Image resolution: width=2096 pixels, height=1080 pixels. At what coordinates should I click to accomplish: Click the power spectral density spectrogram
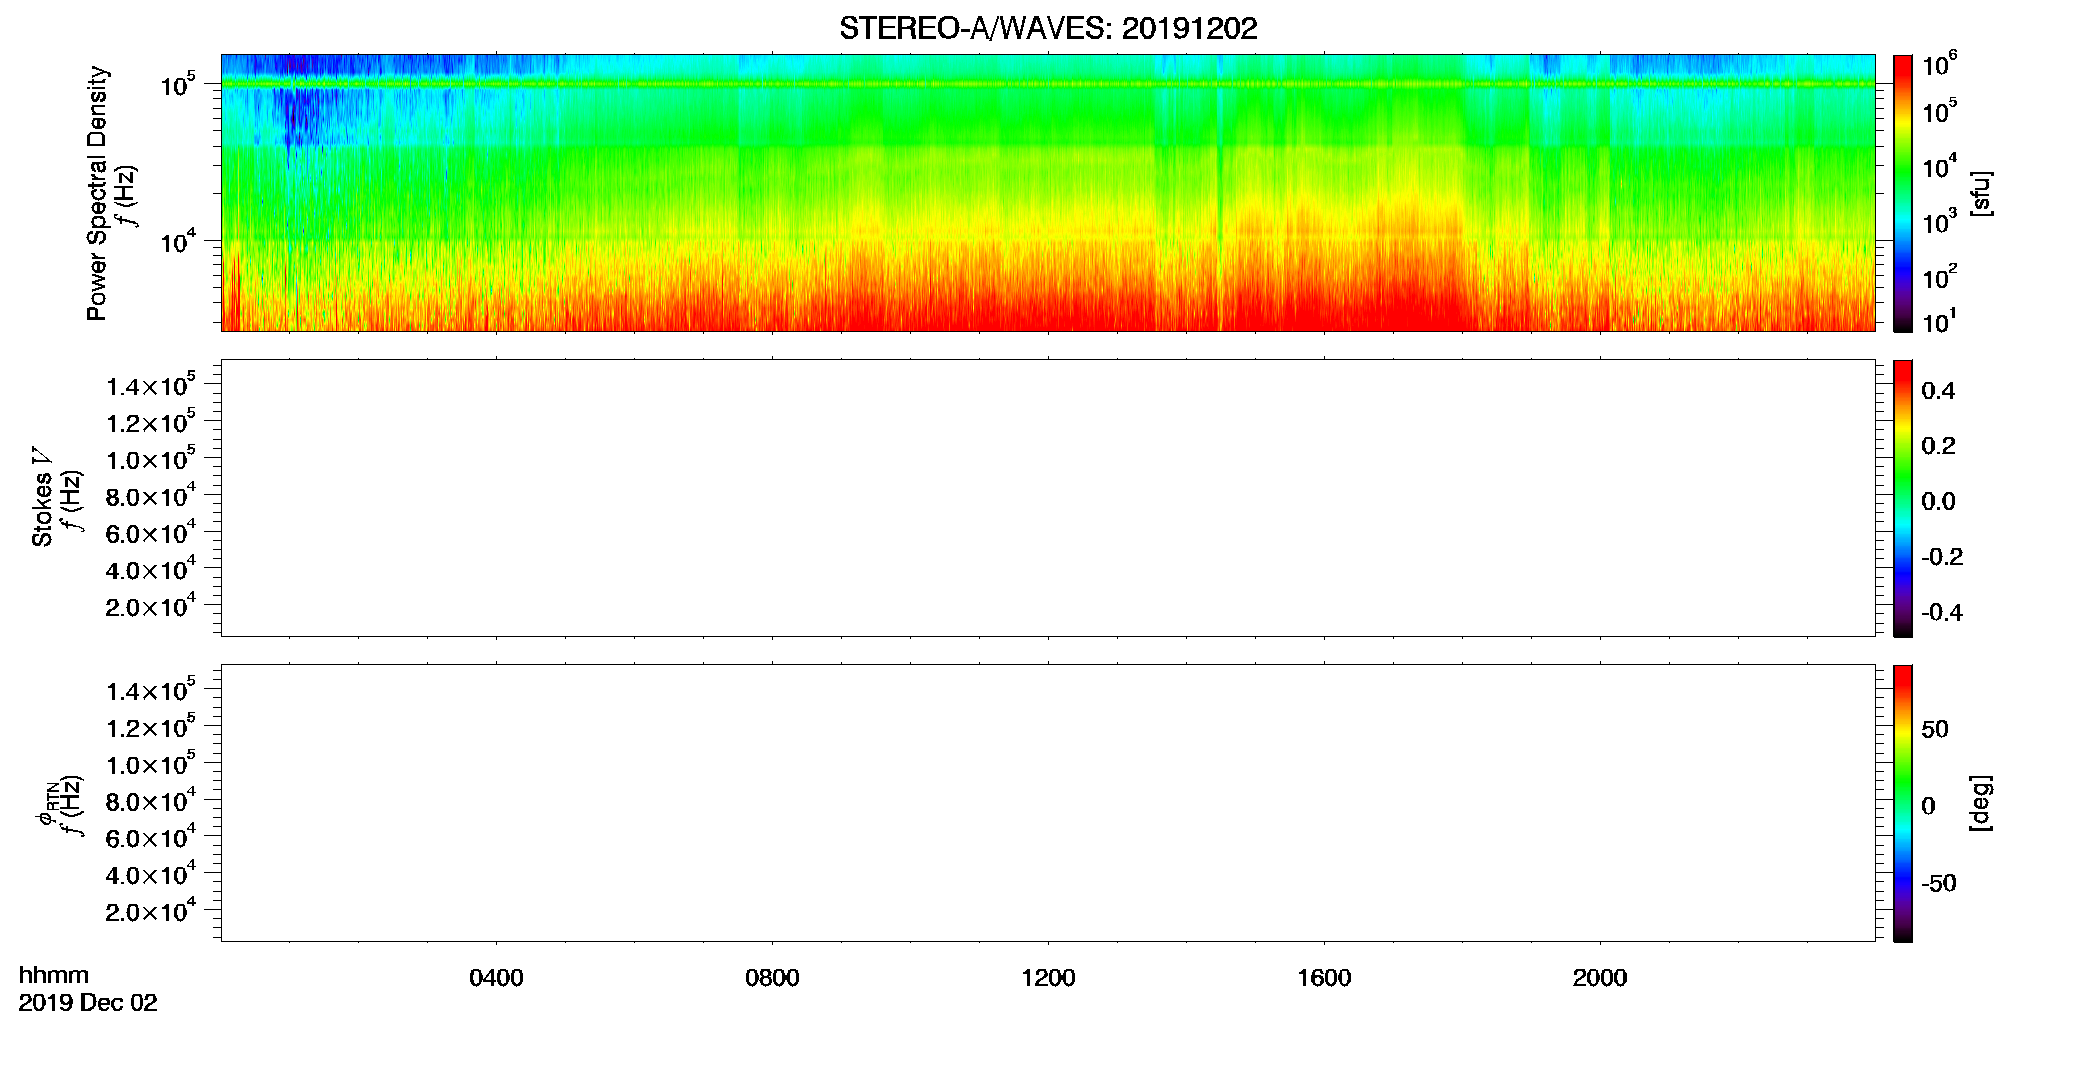1048,193
